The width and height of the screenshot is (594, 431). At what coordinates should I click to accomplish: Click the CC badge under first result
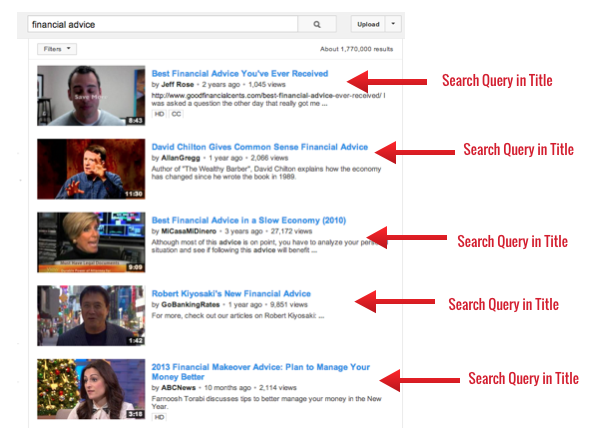[176, 114]
